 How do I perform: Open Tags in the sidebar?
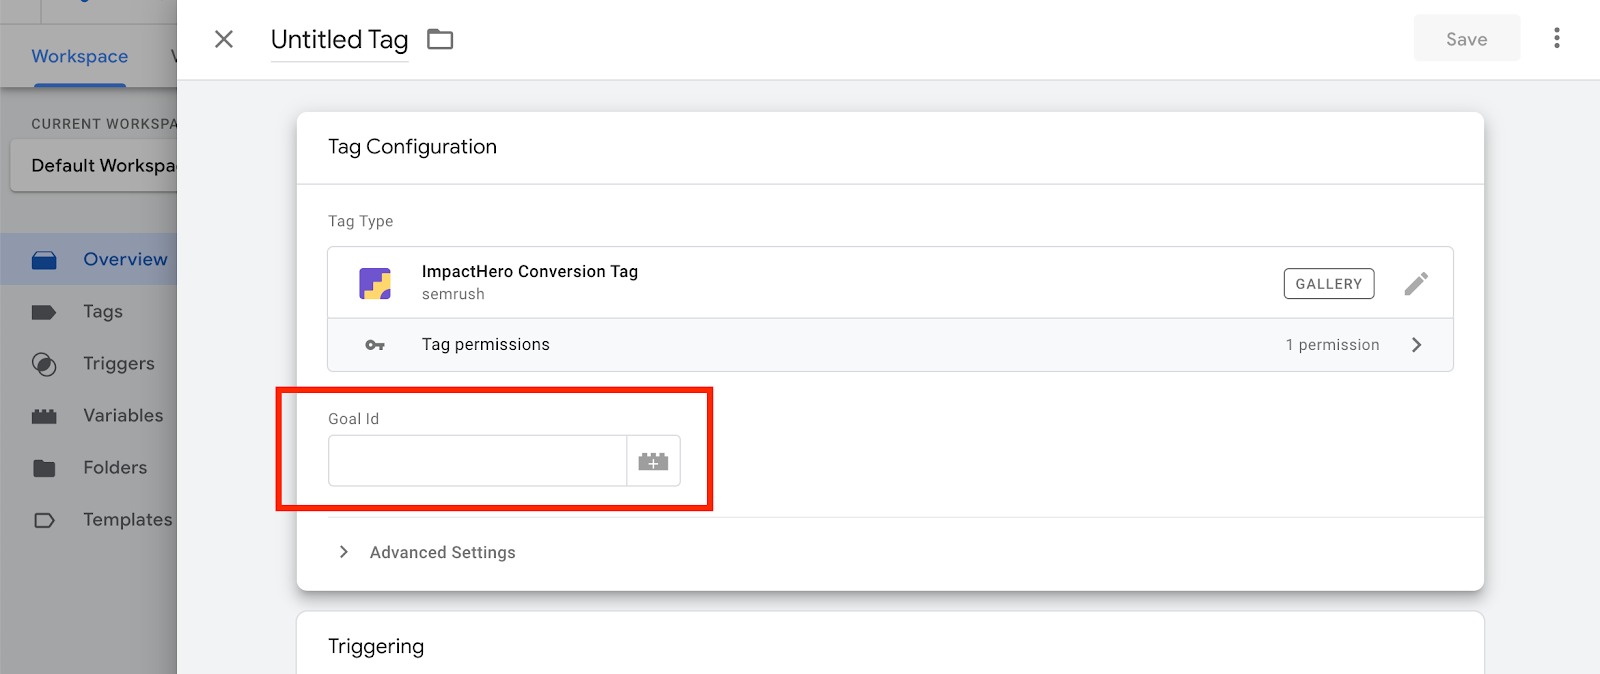[x=89, y=311]
